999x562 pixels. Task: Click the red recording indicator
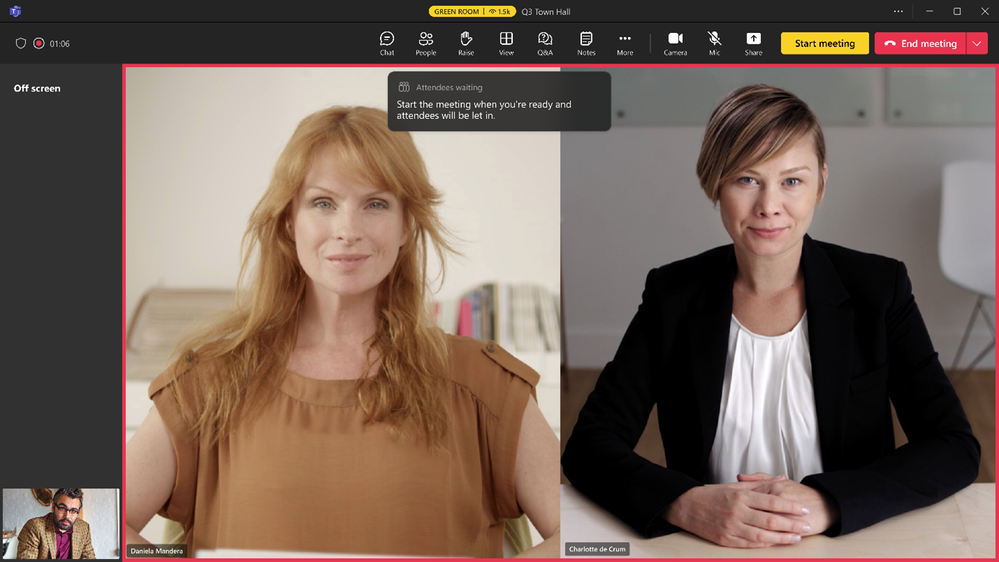[x=39, y=43]
